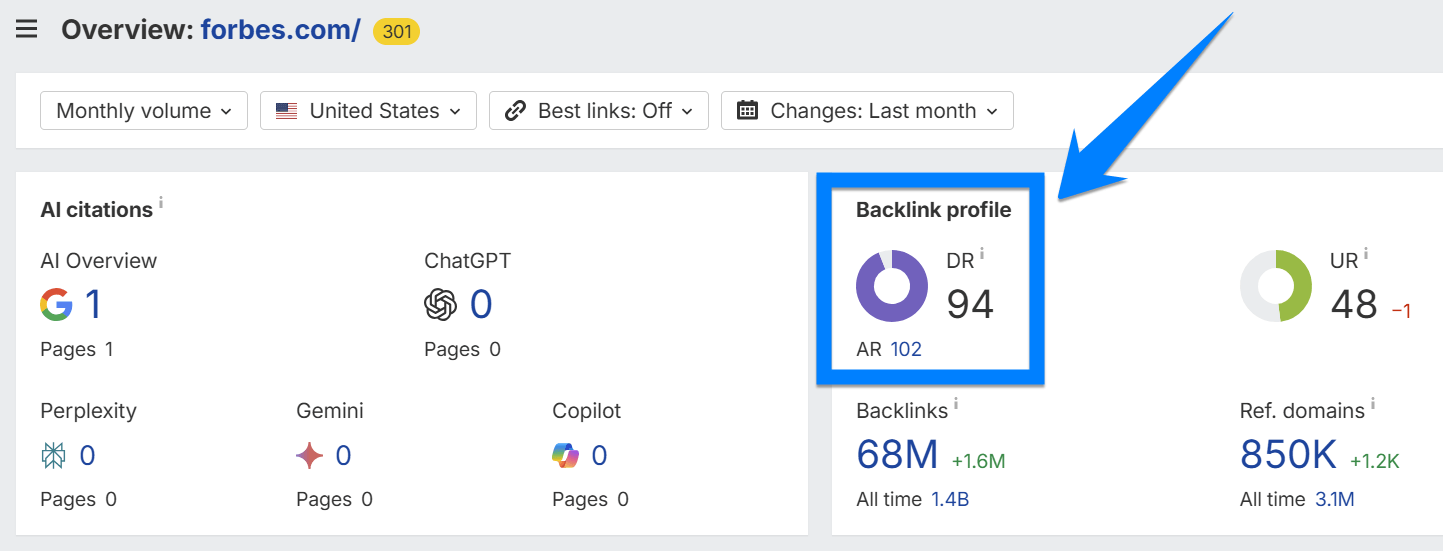The height and width of the screenshot is (551, 1443).
Task: Open the Gemini citations count 0
Action: pyautogui.click(x=343, y=456)
